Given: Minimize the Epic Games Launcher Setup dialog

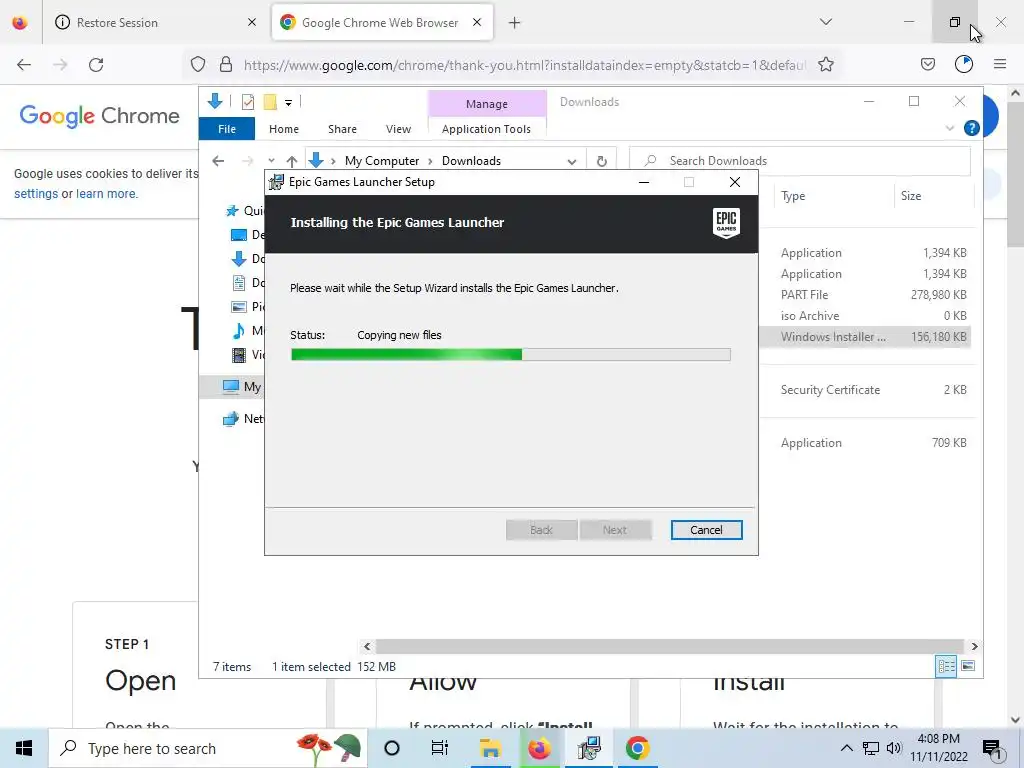Looking at the screenshot, I should tap(644, 182).
